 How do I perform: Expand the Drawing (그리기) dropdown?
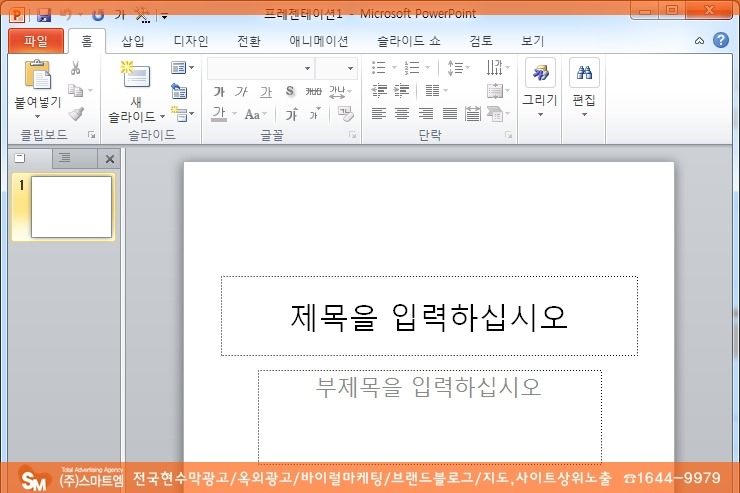pos(540,114)
